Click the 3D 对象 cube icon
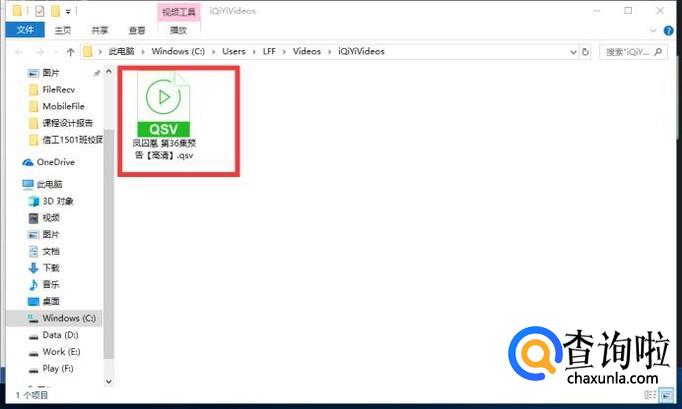682x409 pixels. [33, 201]
